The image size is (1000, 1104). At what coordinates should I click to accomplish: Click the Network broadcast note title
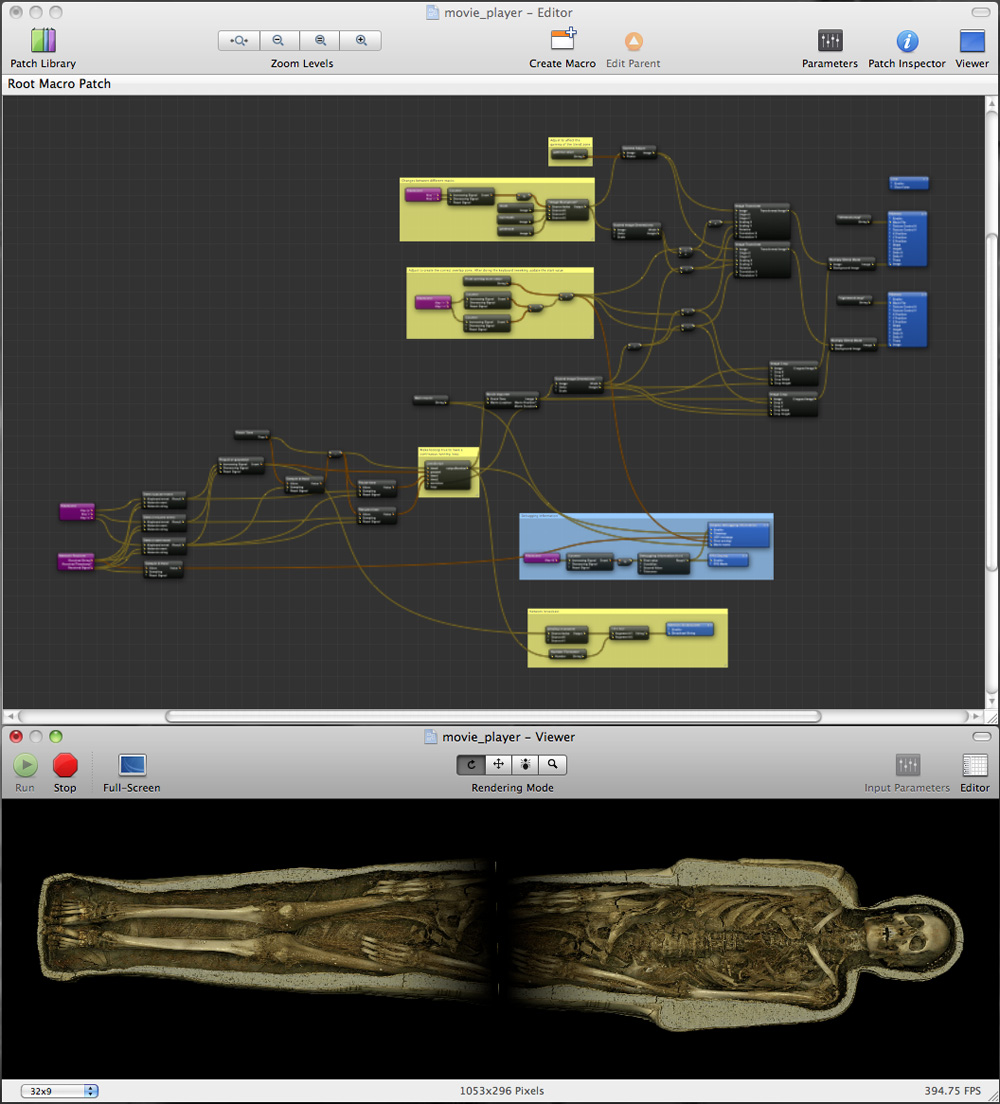coord(544,612)
